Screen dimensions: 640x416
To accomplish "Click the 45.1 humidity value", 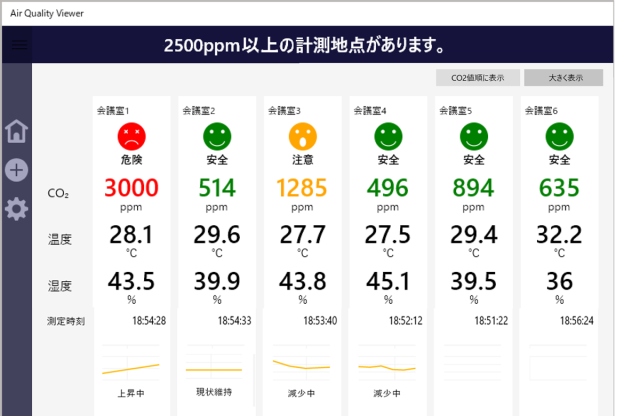I will (388, 281).
